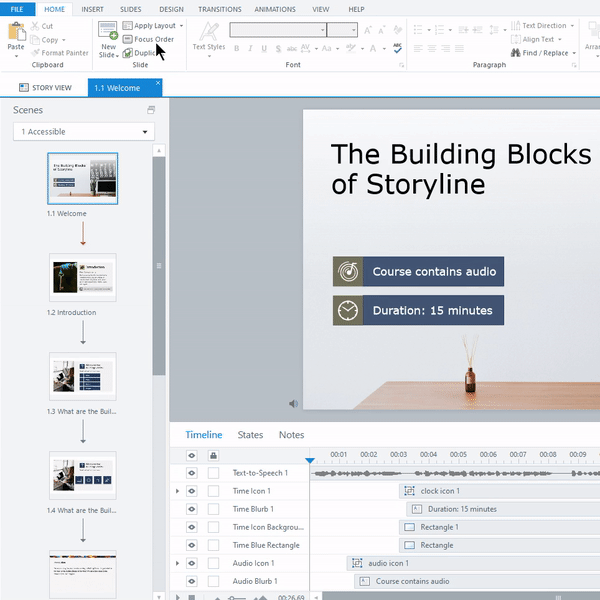Select the 1.2 Introduction slide thumbnail
Viewport: 600px width, 600px height.
(83, 277)
